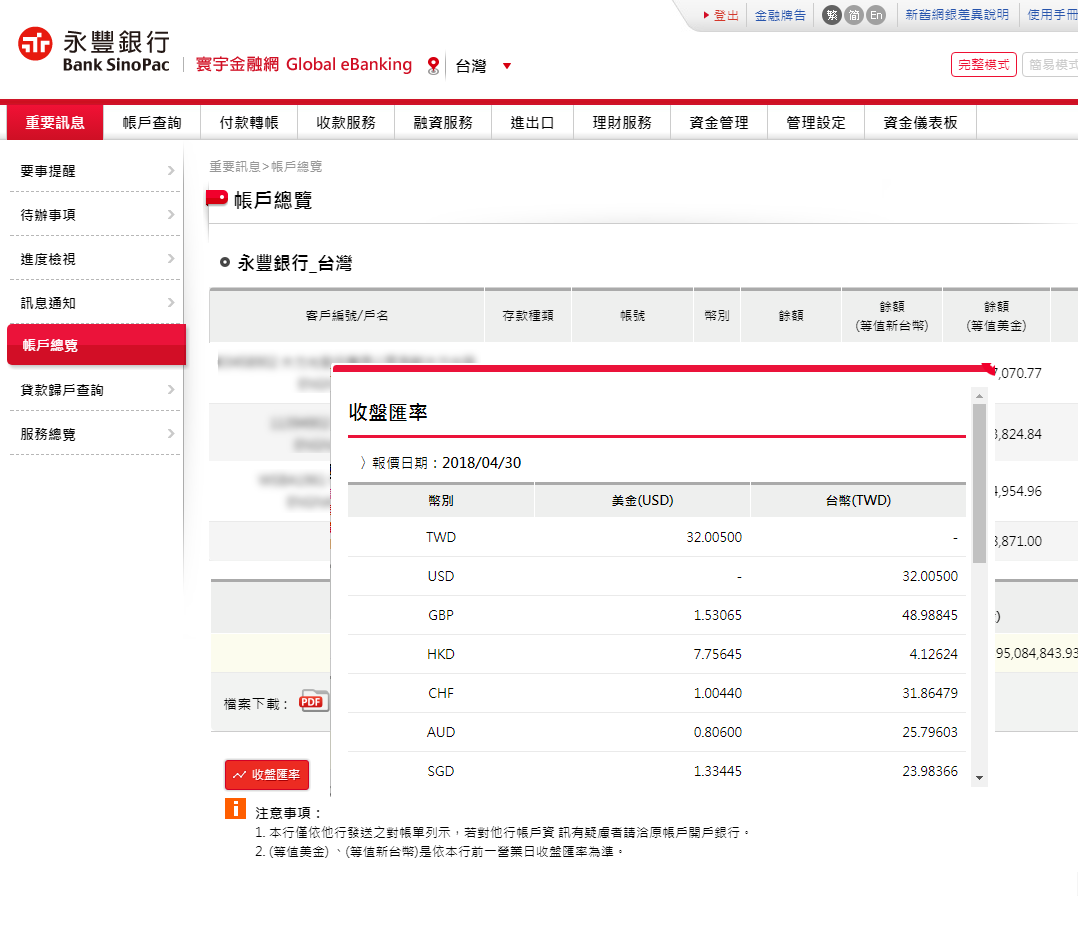
Task: Open the 理財服務 main tab
Action: 622,122
